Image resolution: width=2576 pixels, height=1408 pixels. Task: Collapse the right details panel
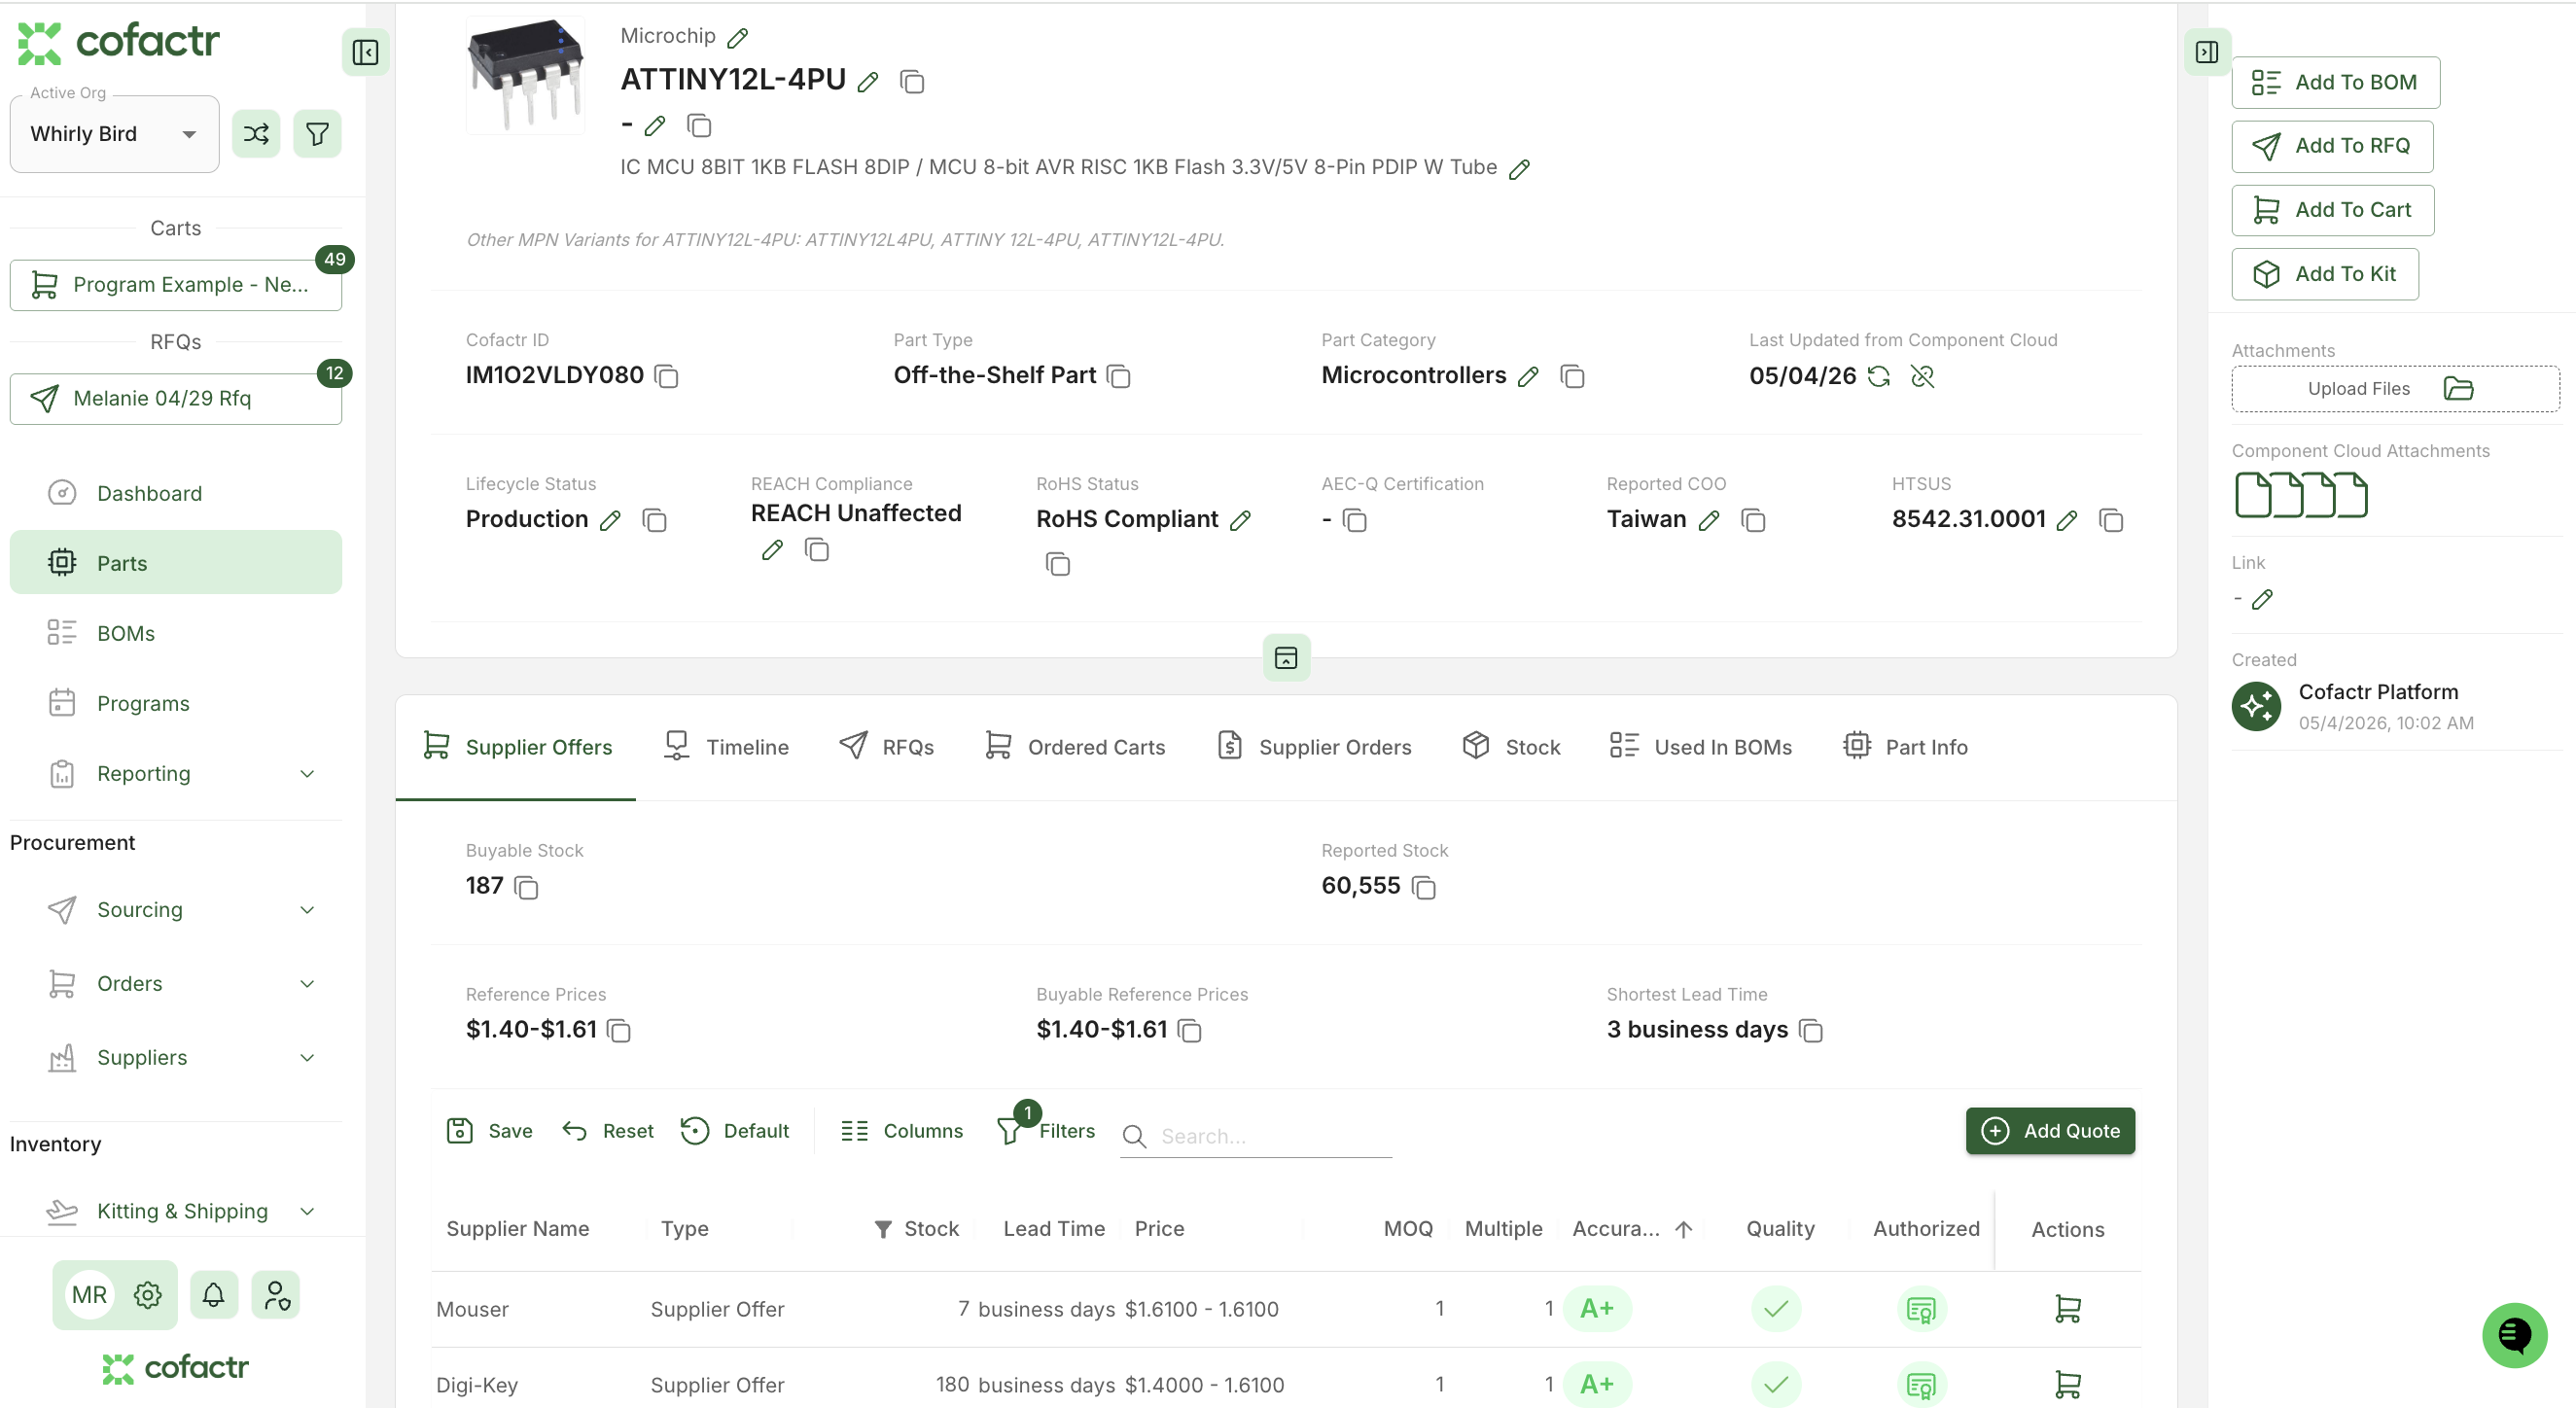[2207, 52]
